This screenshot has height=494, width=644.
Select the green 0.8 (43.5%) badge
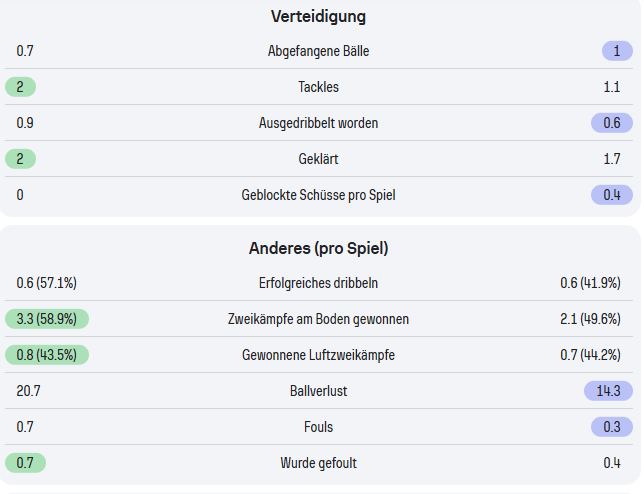coord(47,355)
